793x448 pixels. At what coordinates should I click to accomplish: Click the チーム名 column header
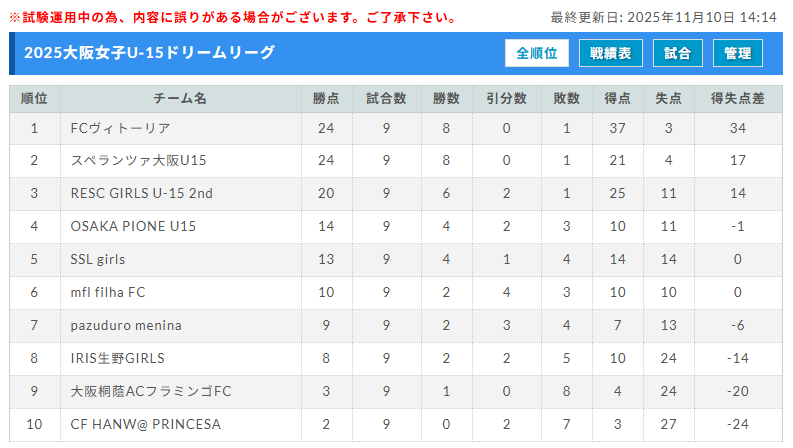pyautogui.click(x=180, y=98)
